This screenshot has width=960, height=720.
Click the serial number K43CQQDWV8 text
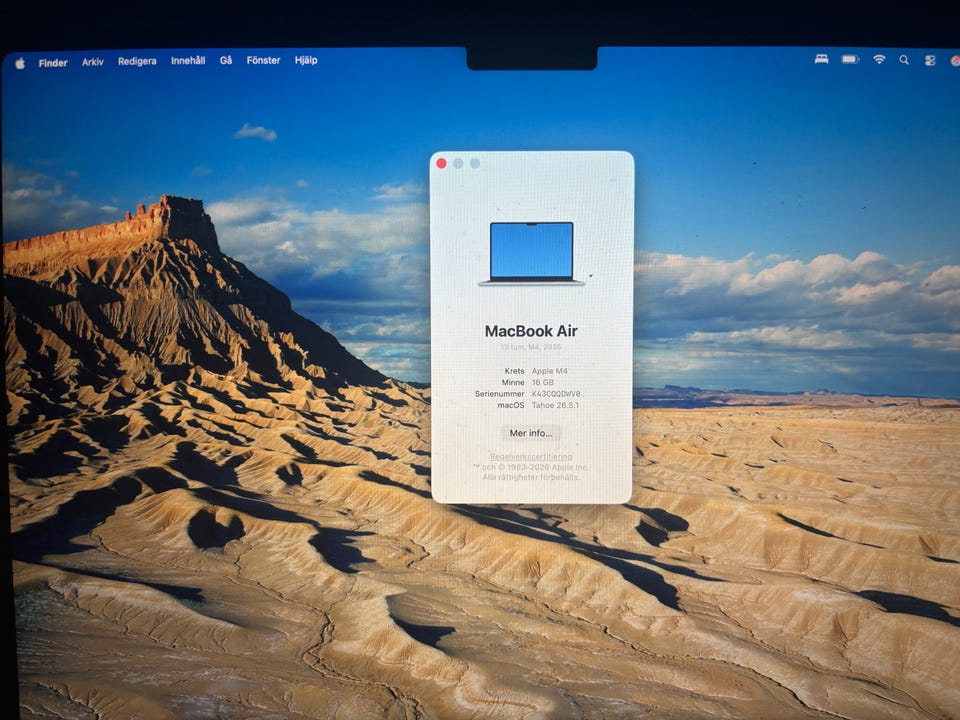click(556, 394)
